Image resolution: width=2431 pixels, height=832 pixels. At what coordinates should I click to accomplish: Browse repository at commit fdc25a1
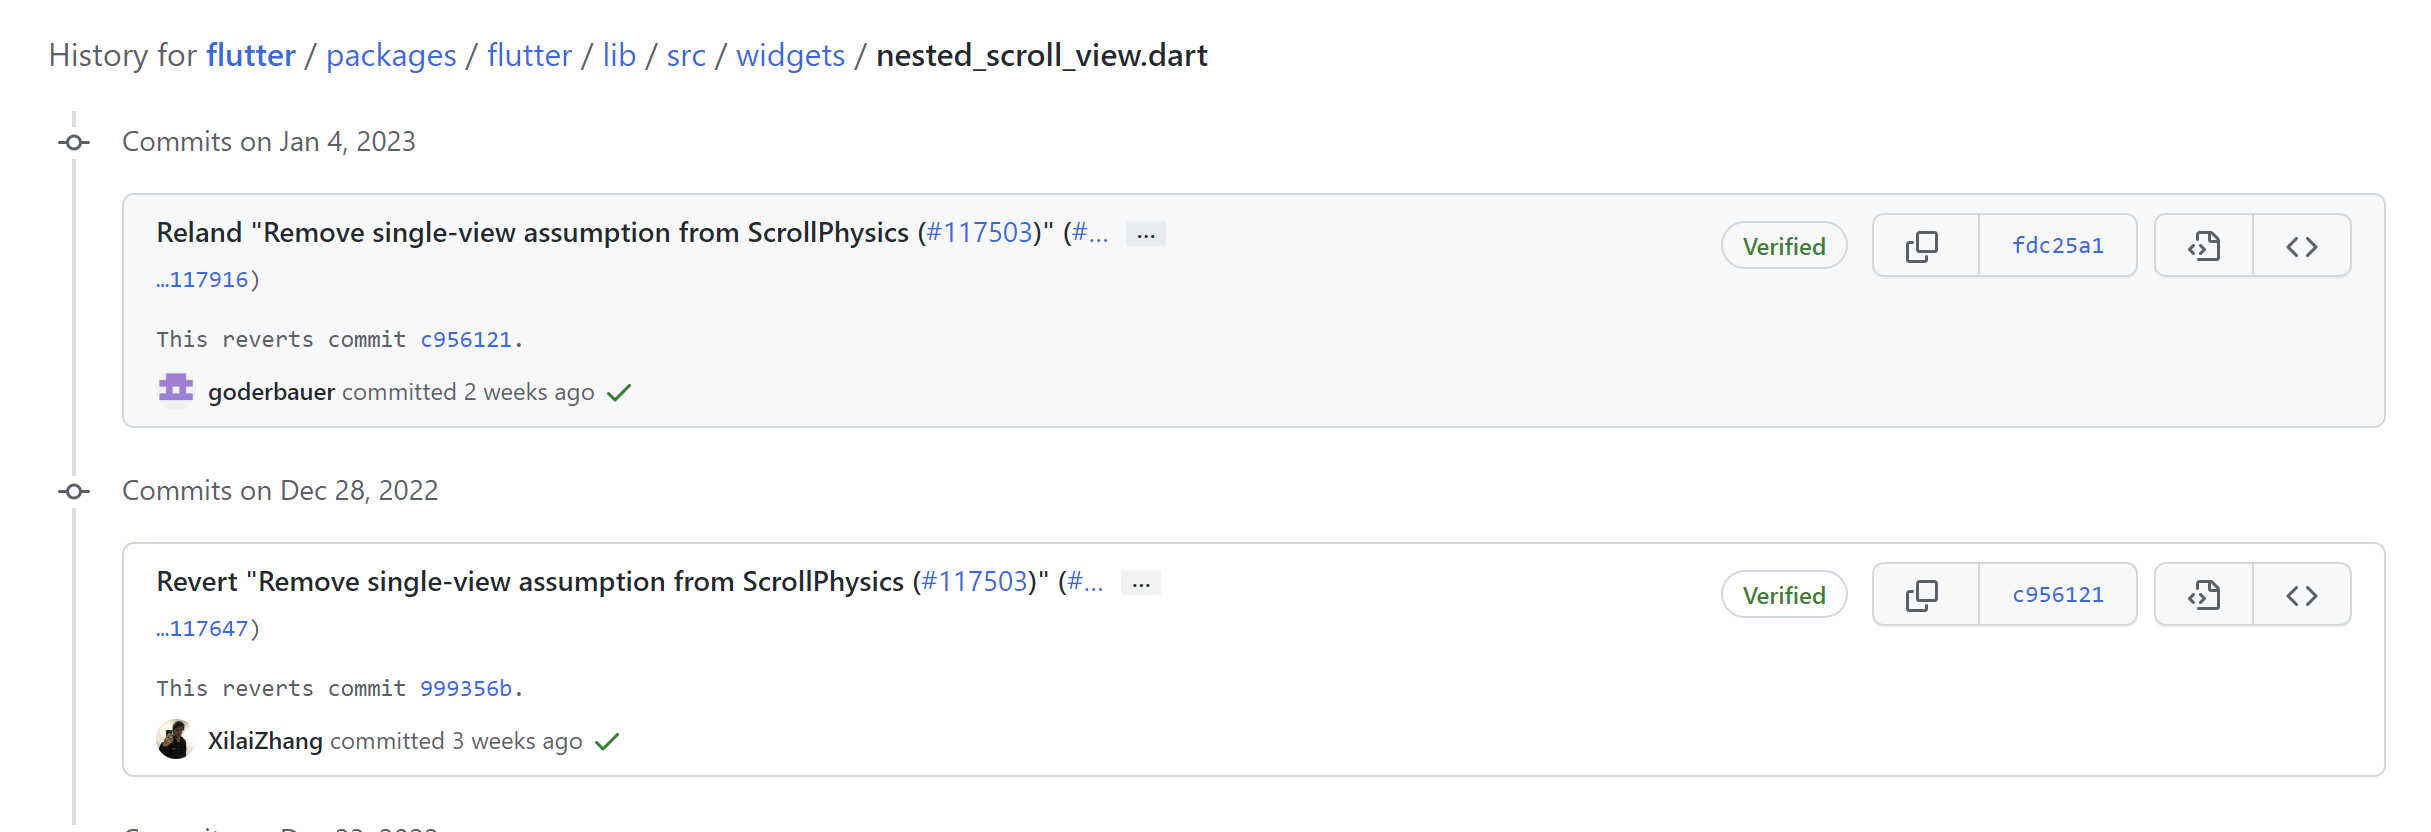tap(2302, 246)
